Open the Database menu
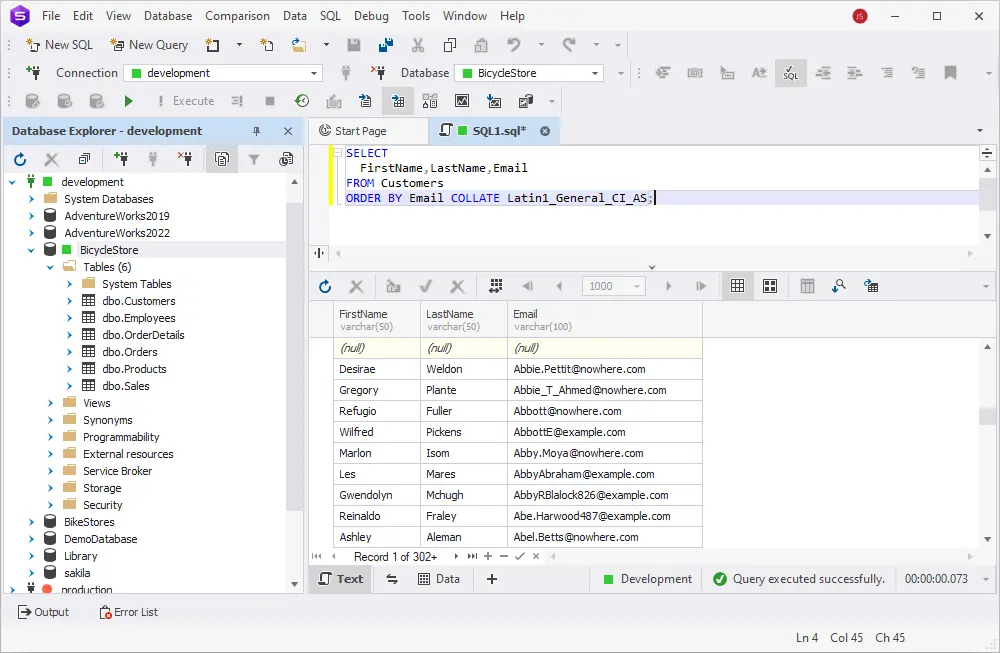1000x653 pixels. 168,16
